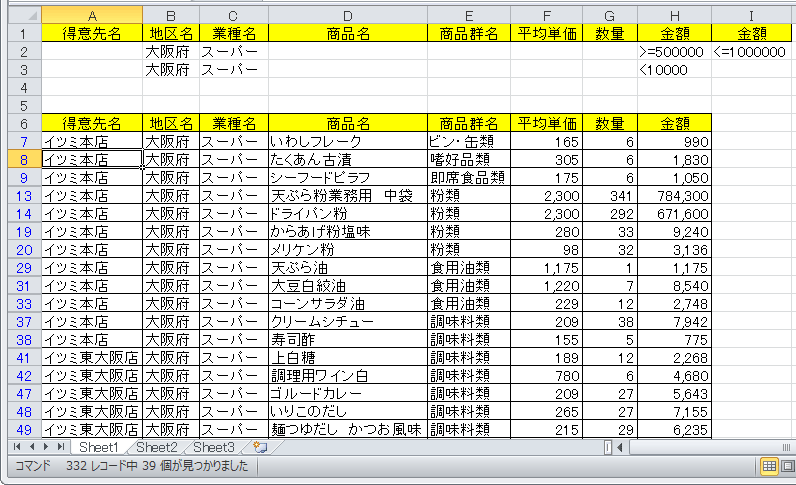Select the Sheet1 tab

99,447
